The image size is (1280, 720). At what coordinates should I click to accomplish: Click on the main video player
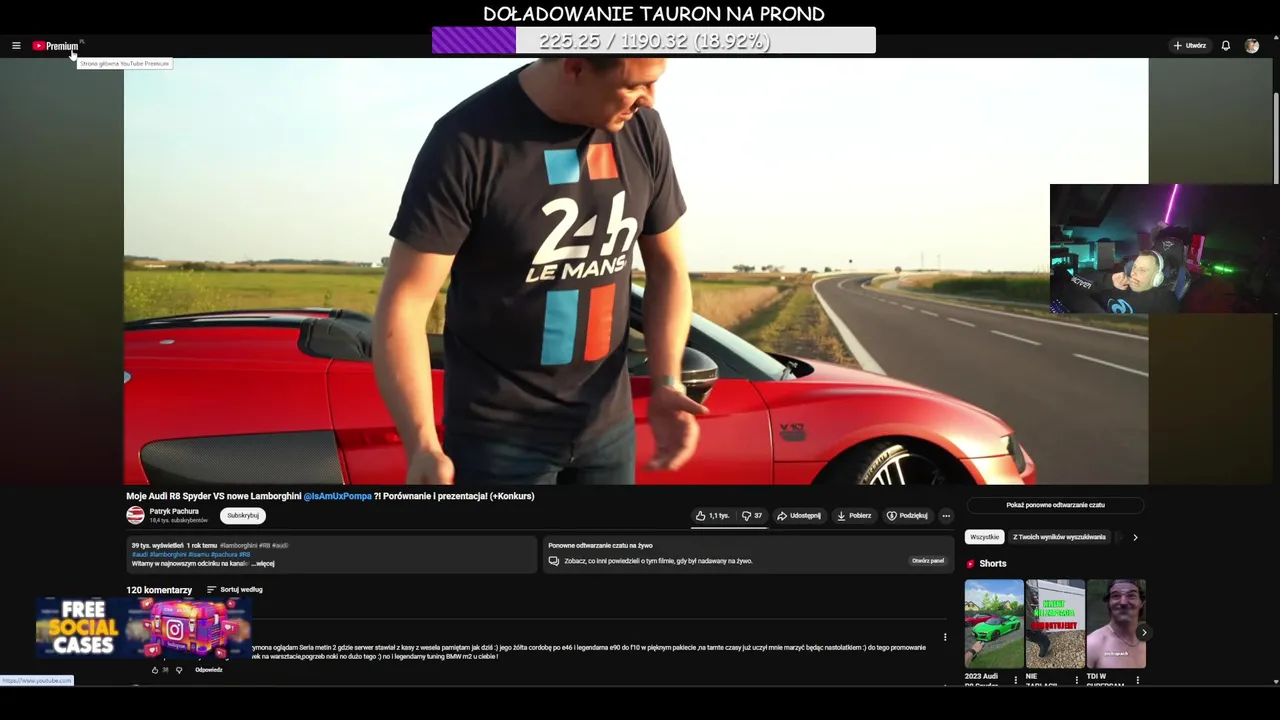[x=636, y=271]
